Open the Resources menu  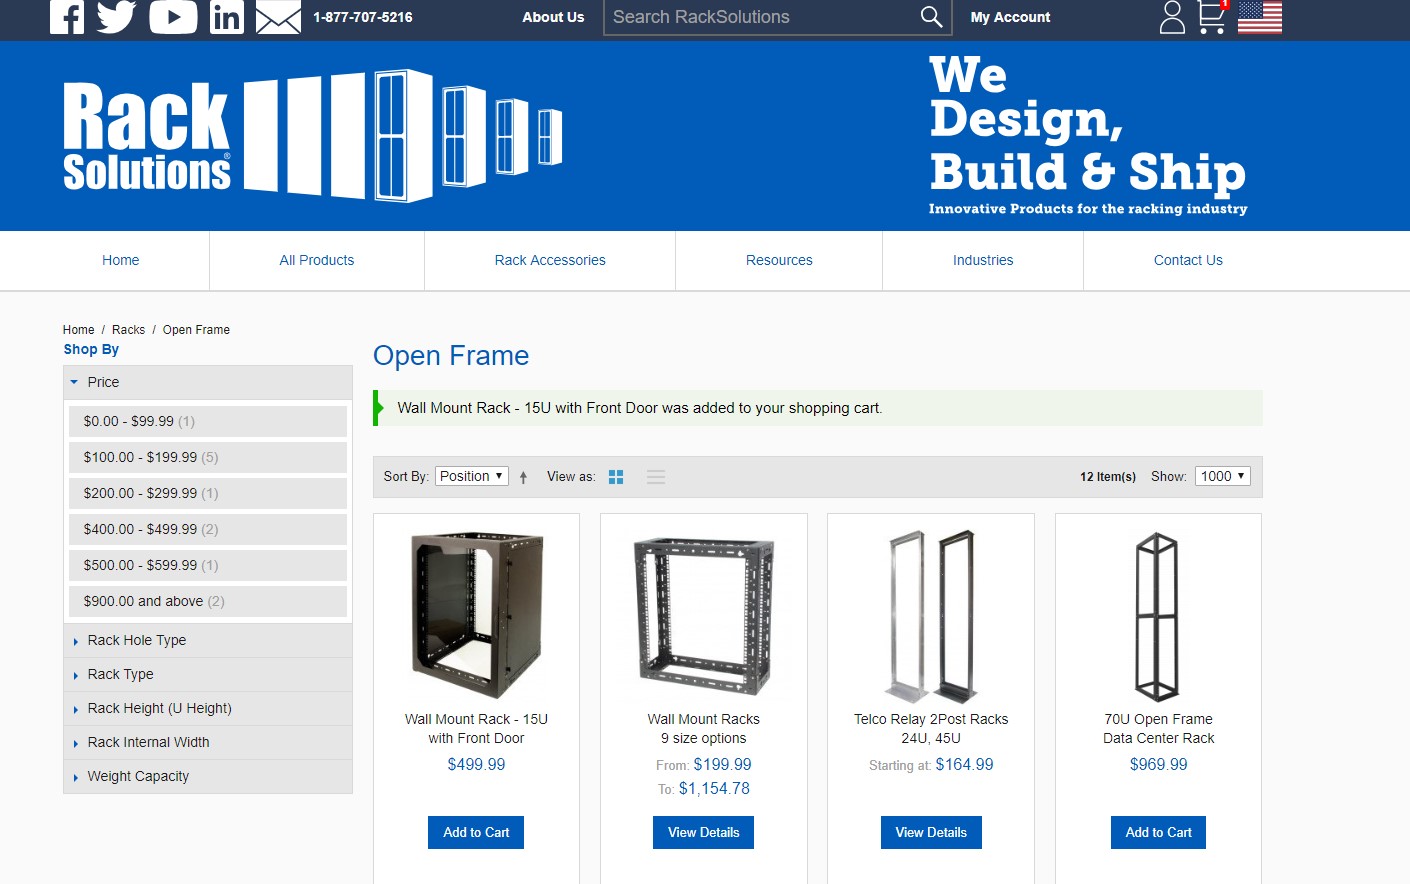coord(779,260)
